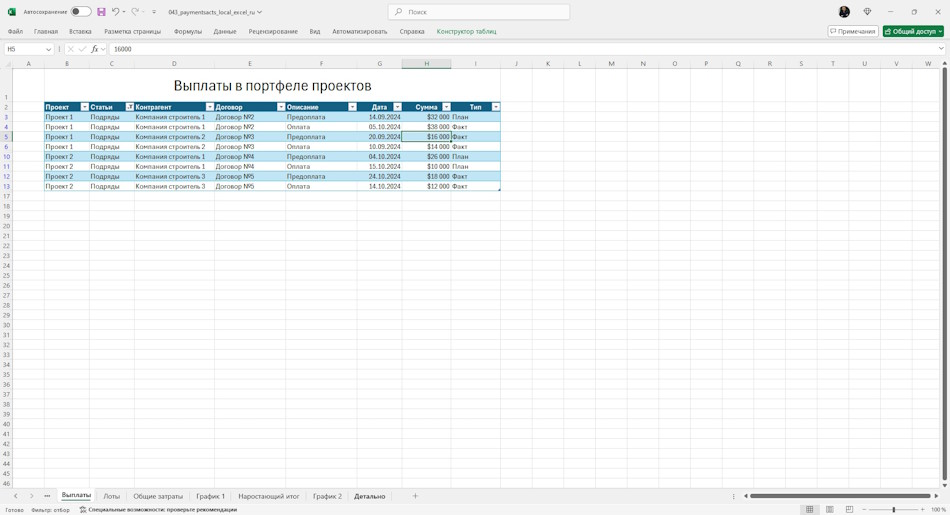Open the Проект column filter dropdown
Screen dimensions: 950x515
85,107
